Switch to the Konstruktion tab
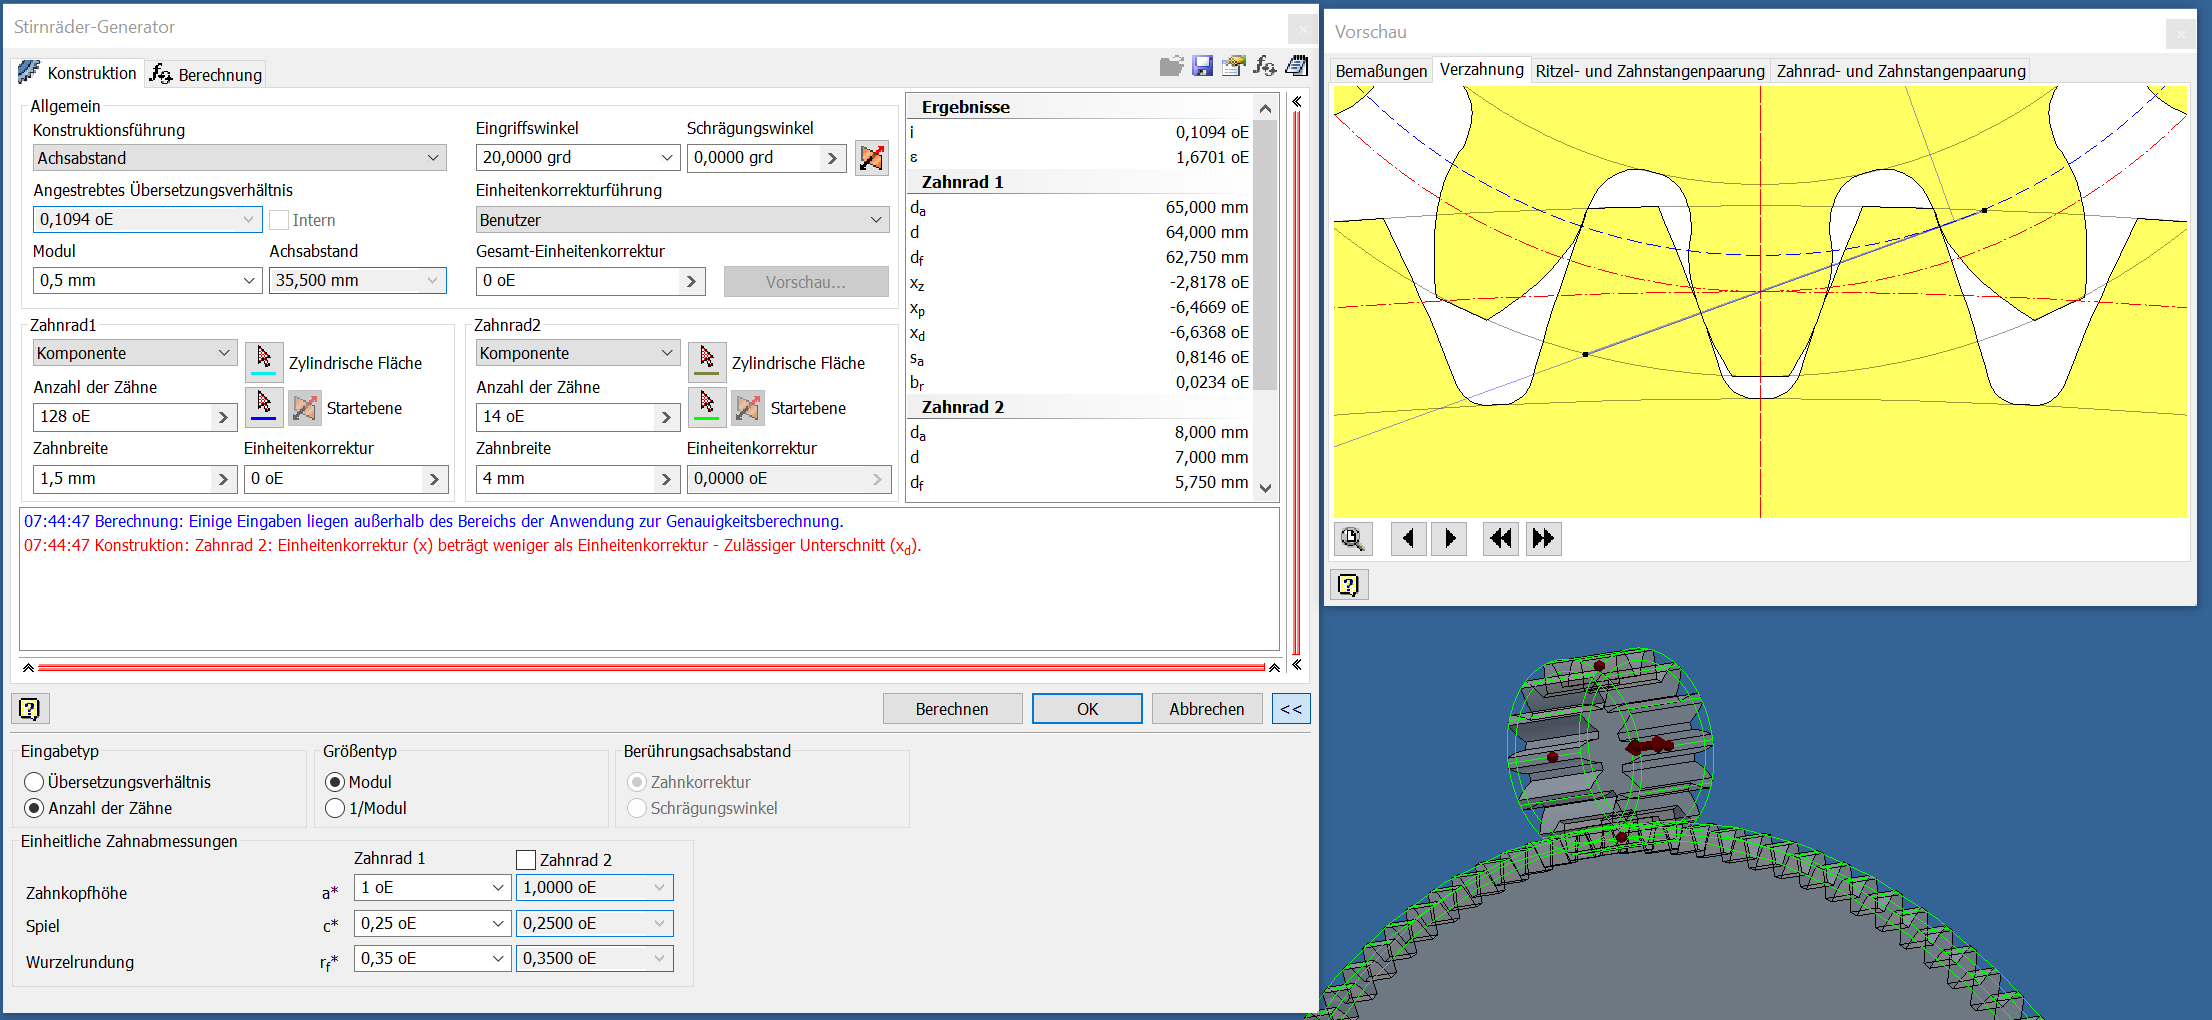 [x=78, y=72]
